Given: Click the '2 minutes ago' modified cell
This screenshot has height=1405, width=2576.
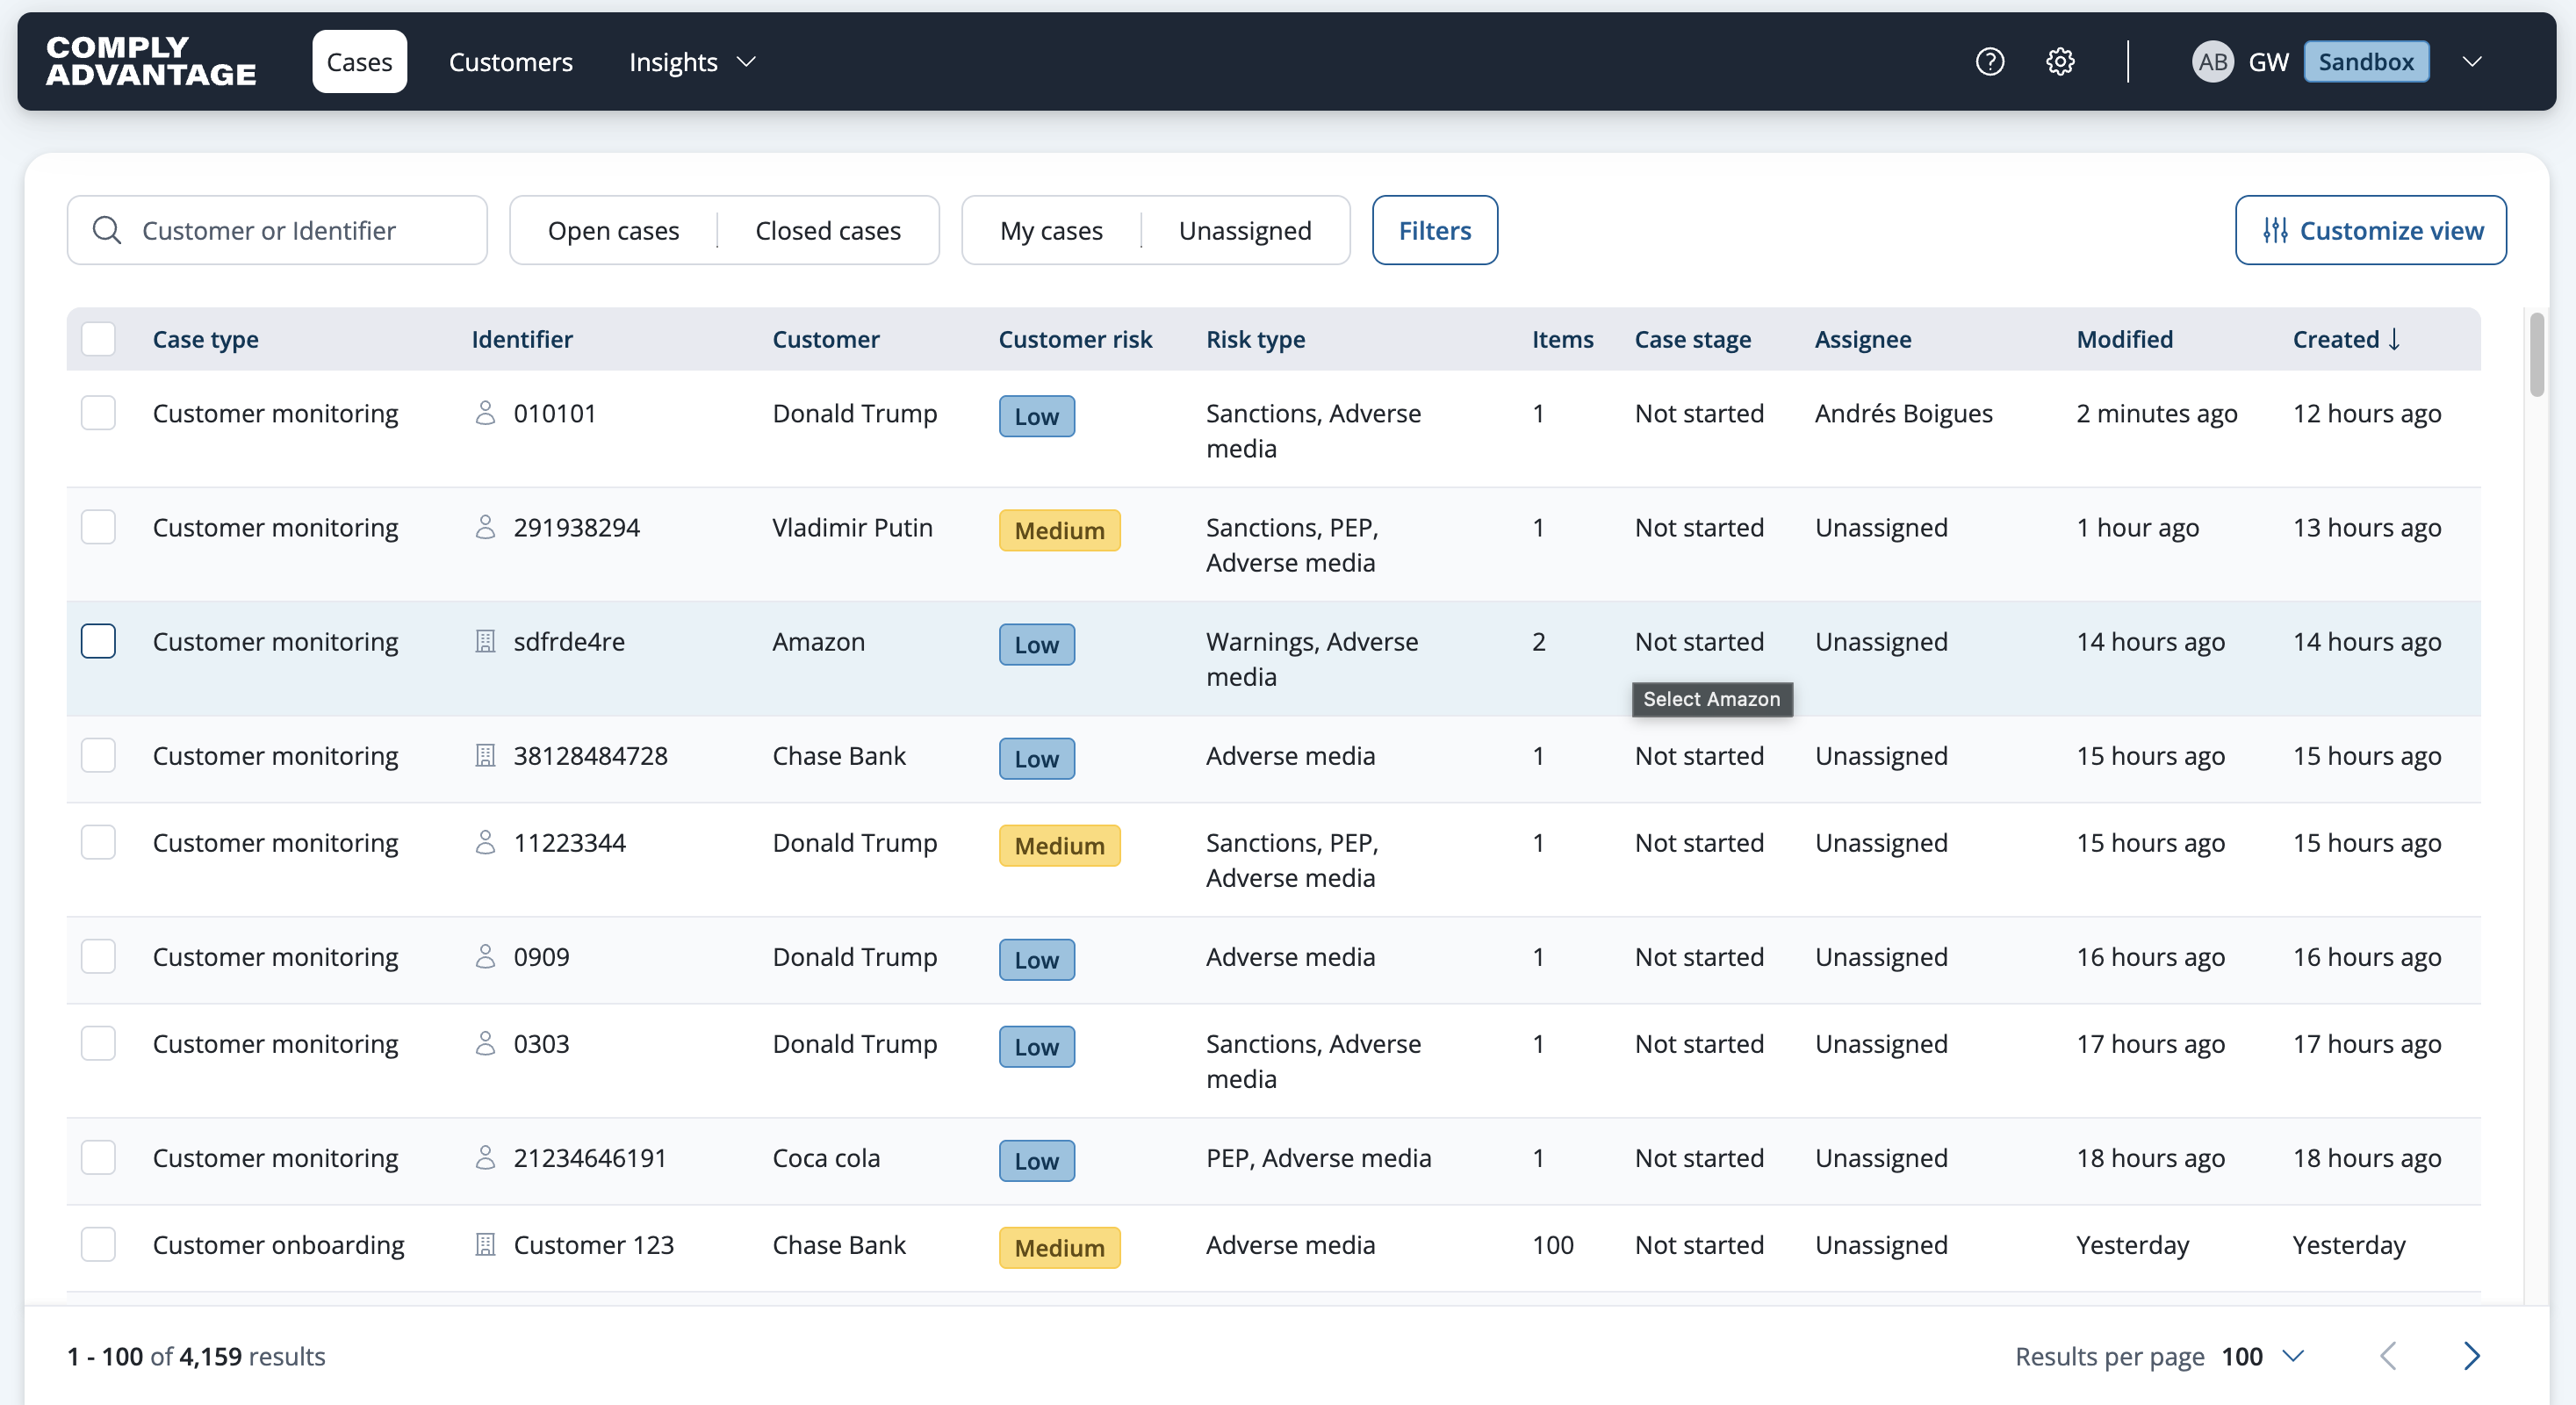Looking at the screenshot, I should click(x=2157, y=413).
